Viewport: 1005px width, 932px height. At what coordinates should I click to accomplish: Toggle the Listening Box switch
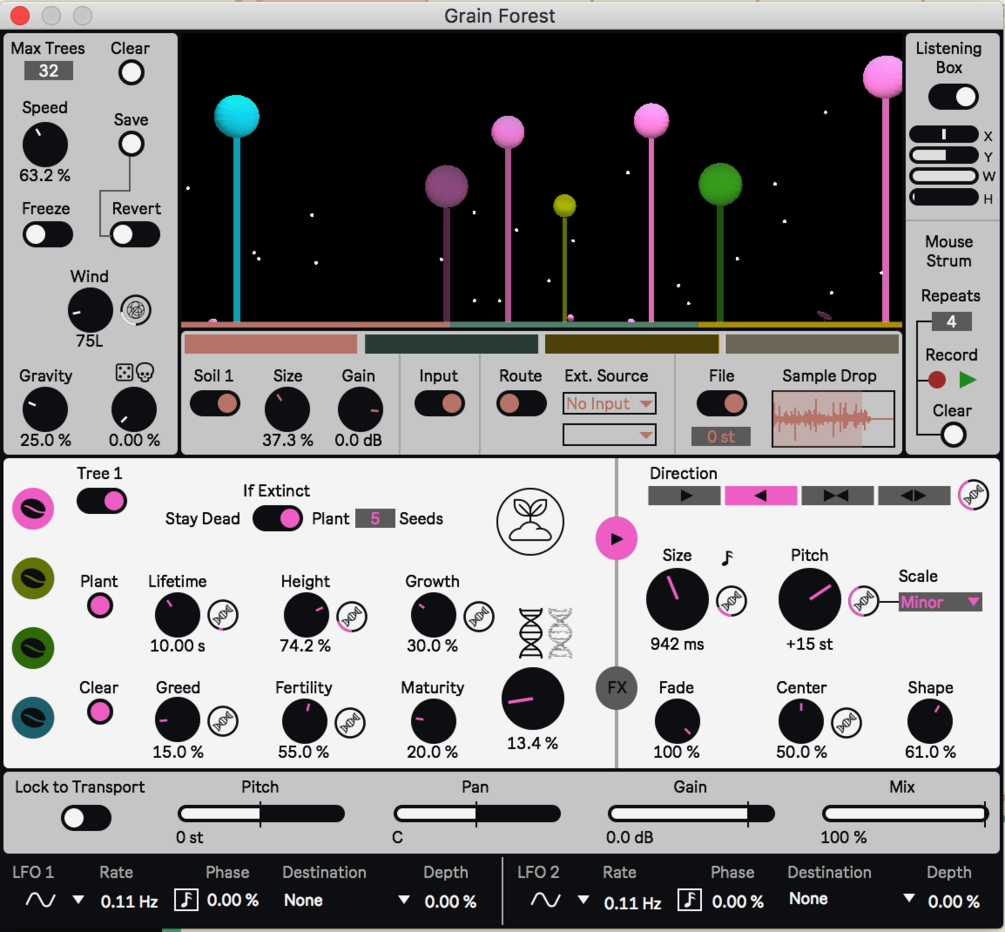[x=953, y=97]
